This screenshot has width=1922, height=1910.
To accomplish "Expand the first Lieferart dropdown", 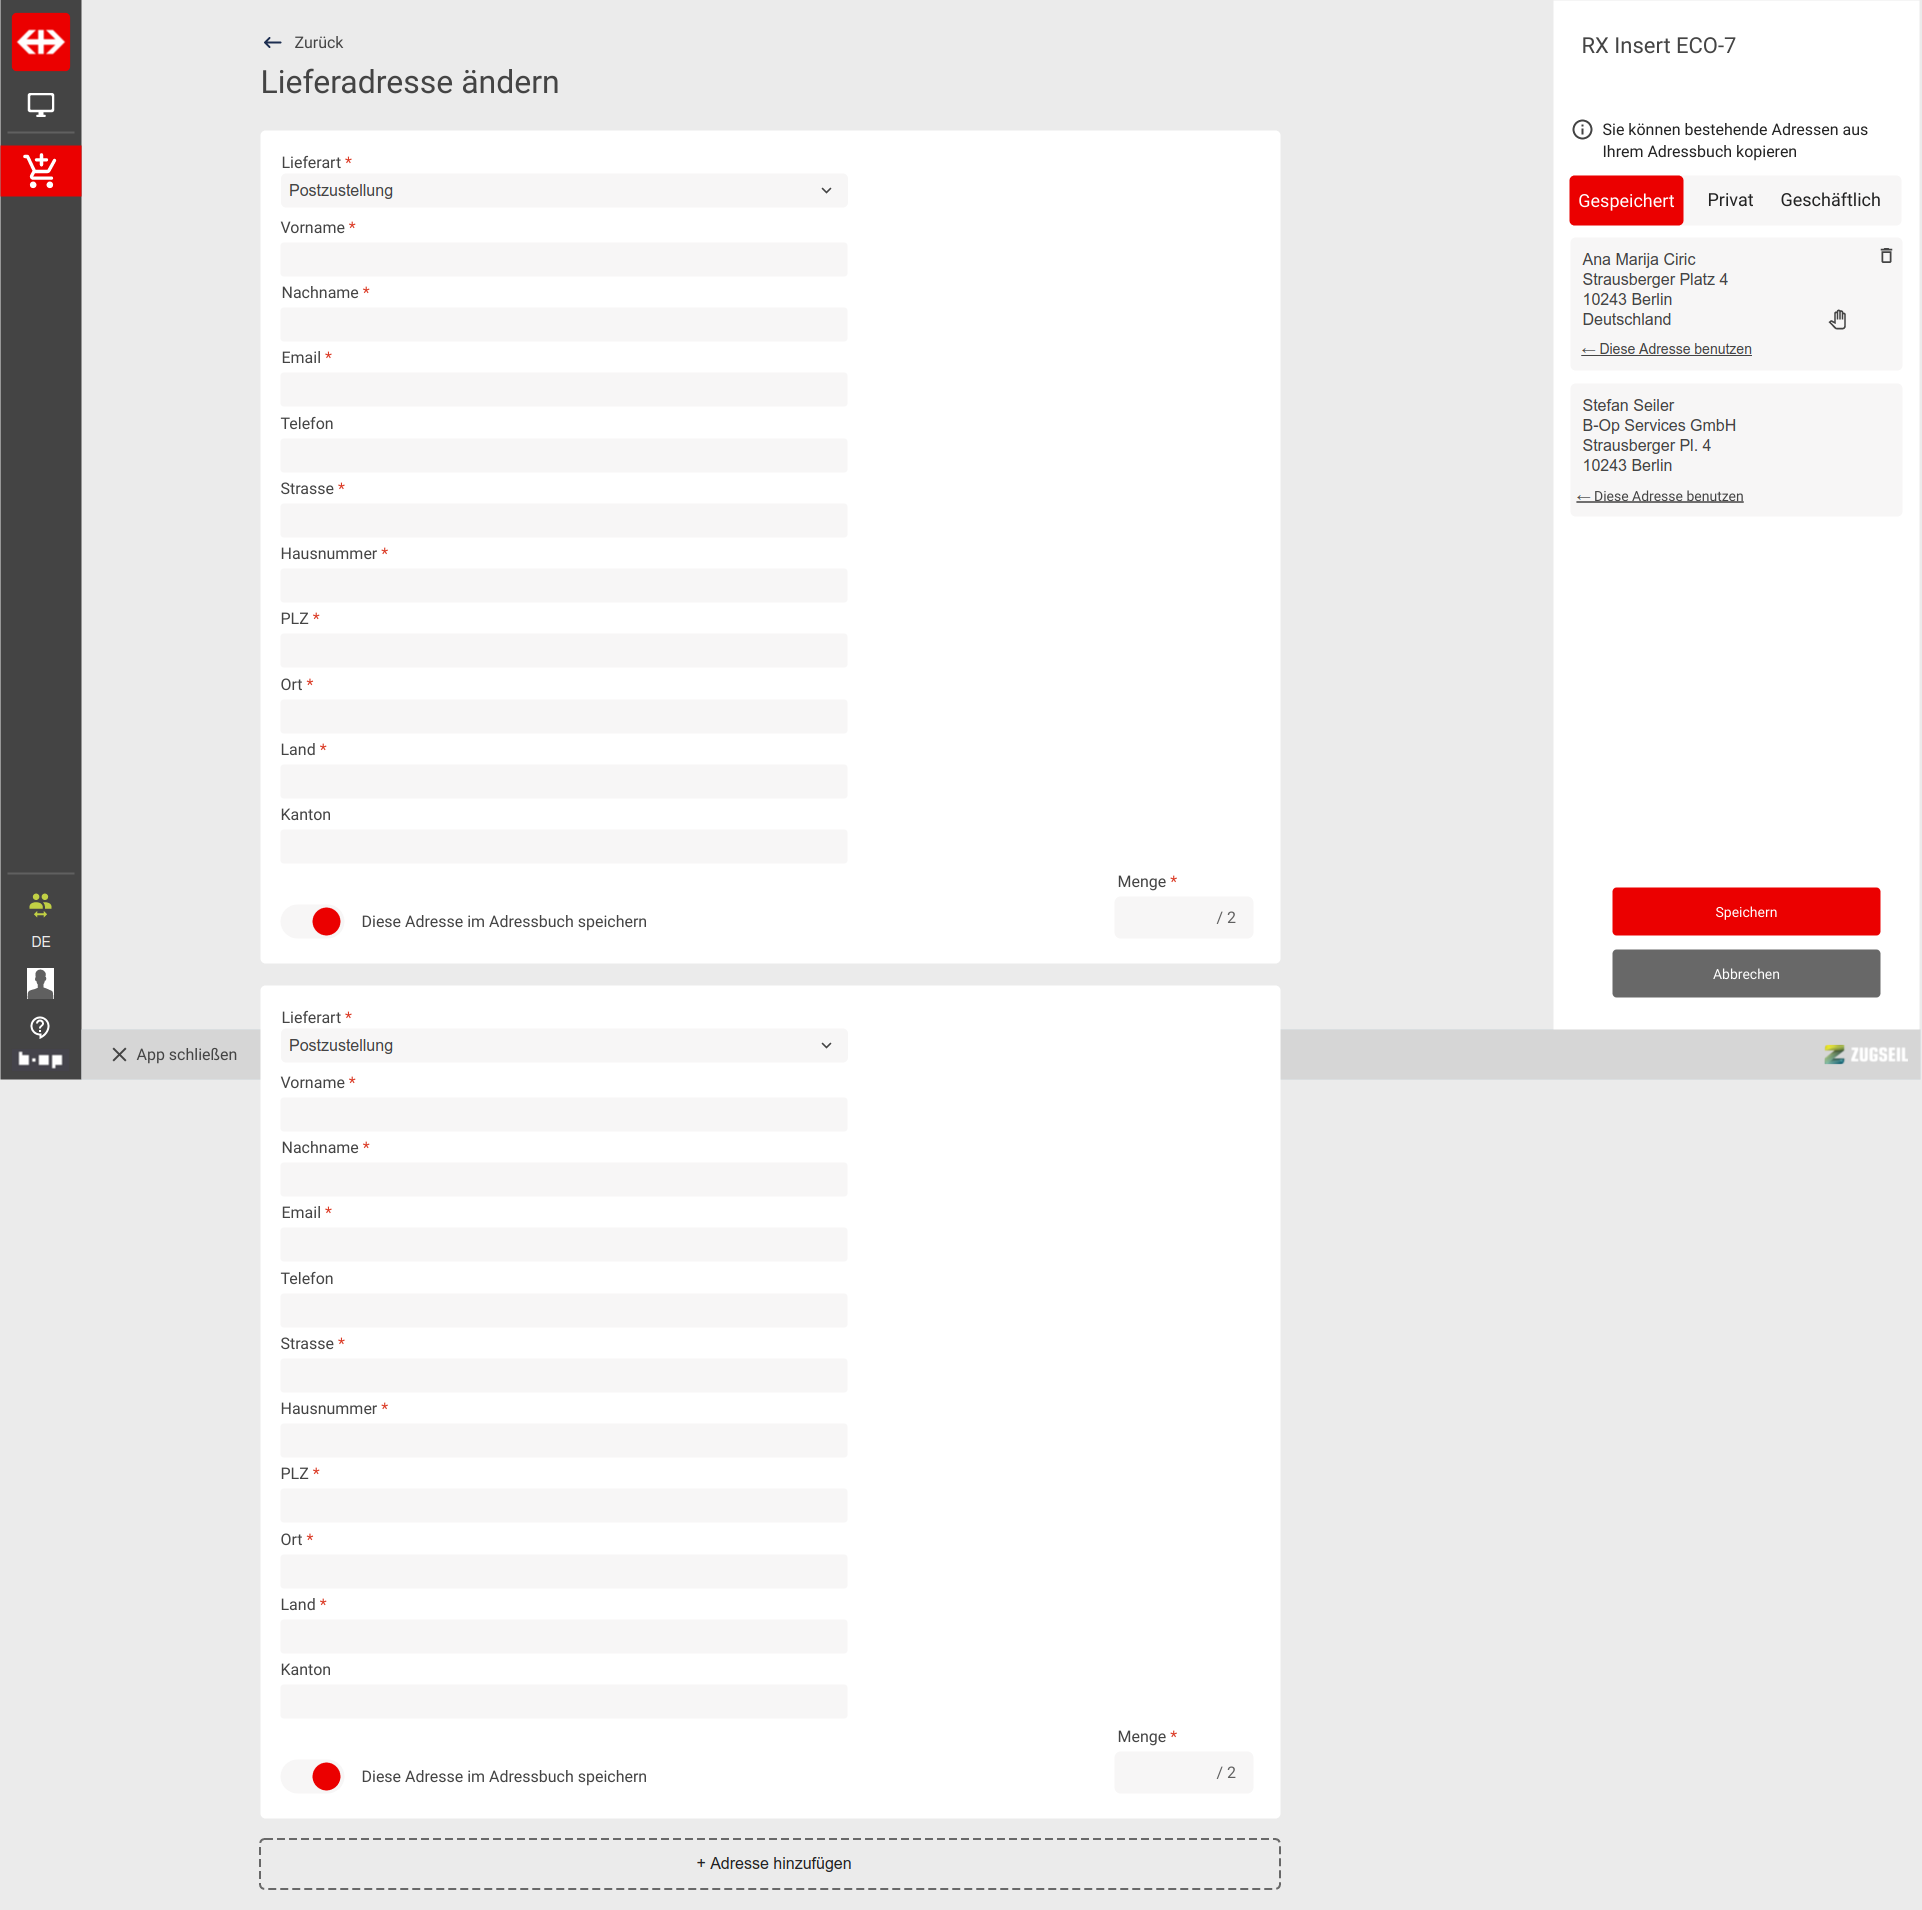I will [563, 190].
